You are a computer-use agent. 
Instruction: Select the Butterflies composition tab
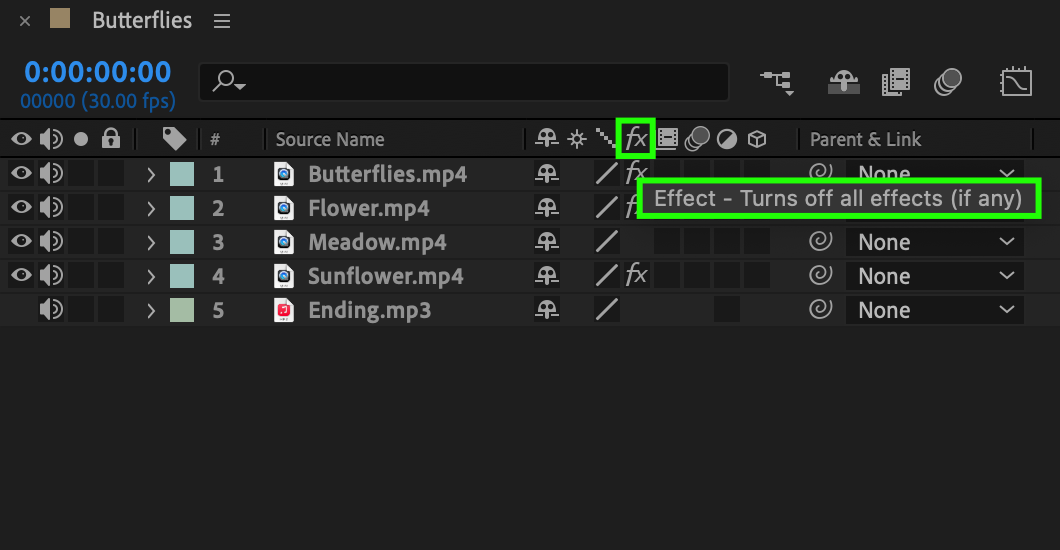(142, 20)
